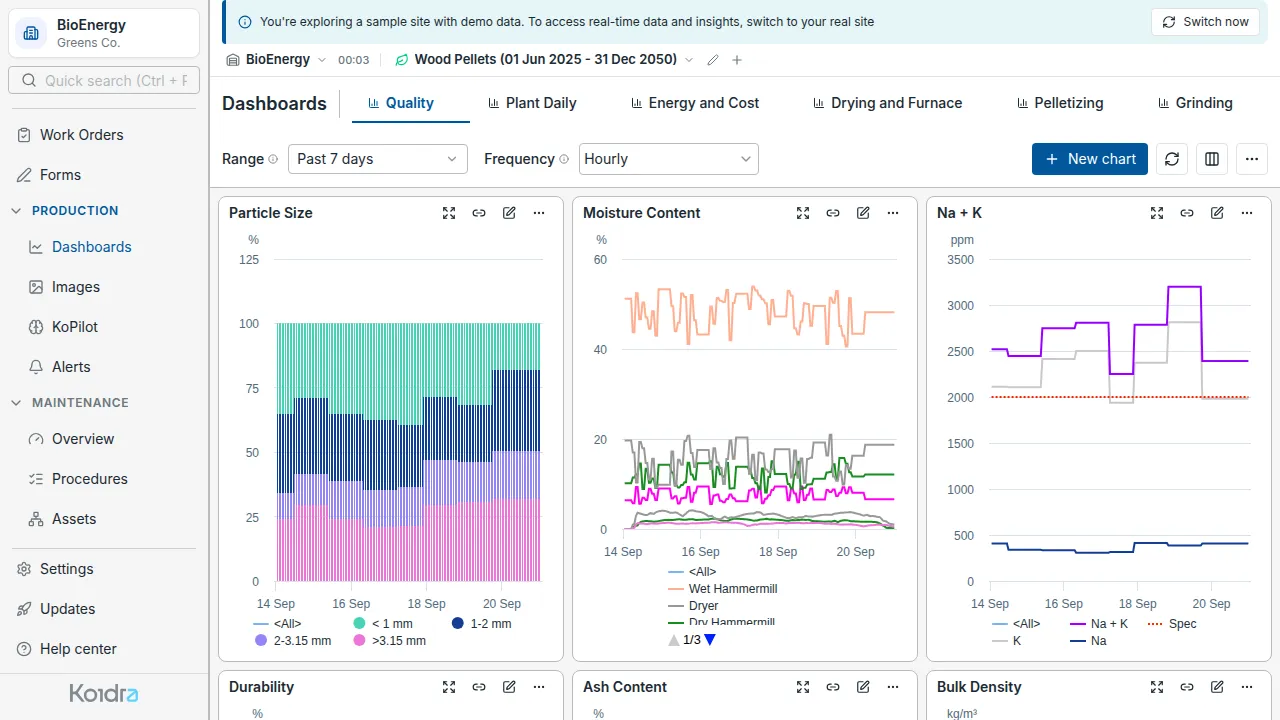The image size is (1280, 720).
Task: Open the Wood Pellets product dropdown
Action: (x=544, y=60)
